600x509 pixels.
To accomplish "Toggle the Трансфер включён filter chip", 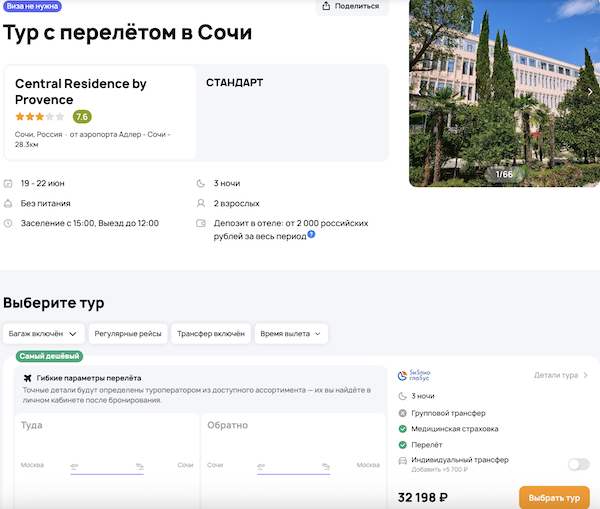I will 209,333.
